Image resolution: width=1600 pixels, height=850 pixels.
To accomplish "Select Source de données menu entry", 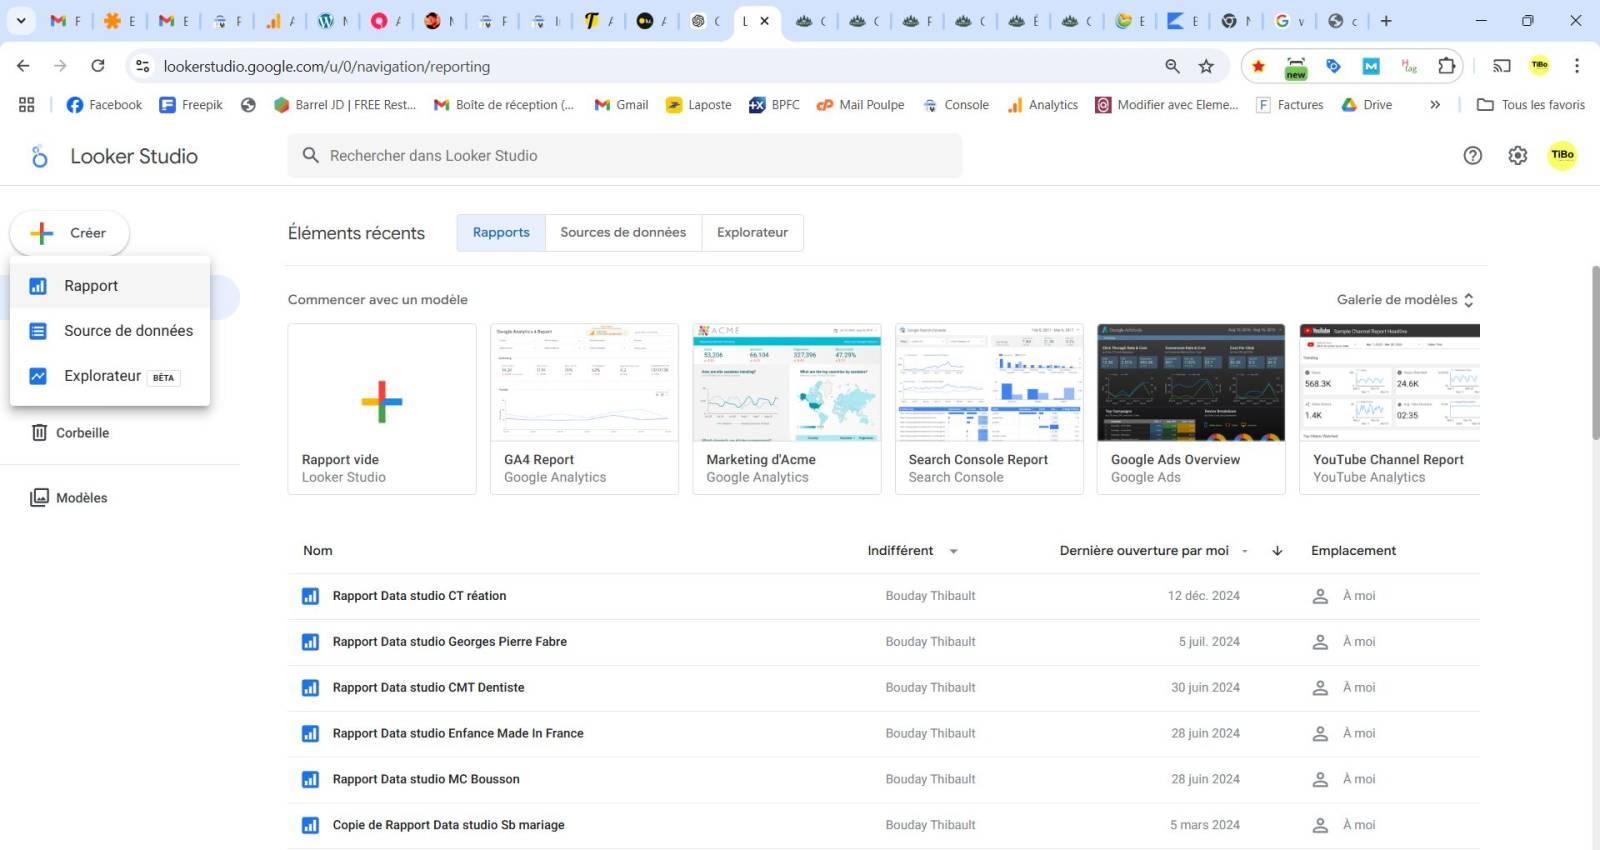I will pyautogui.click(x=128, y=331).
